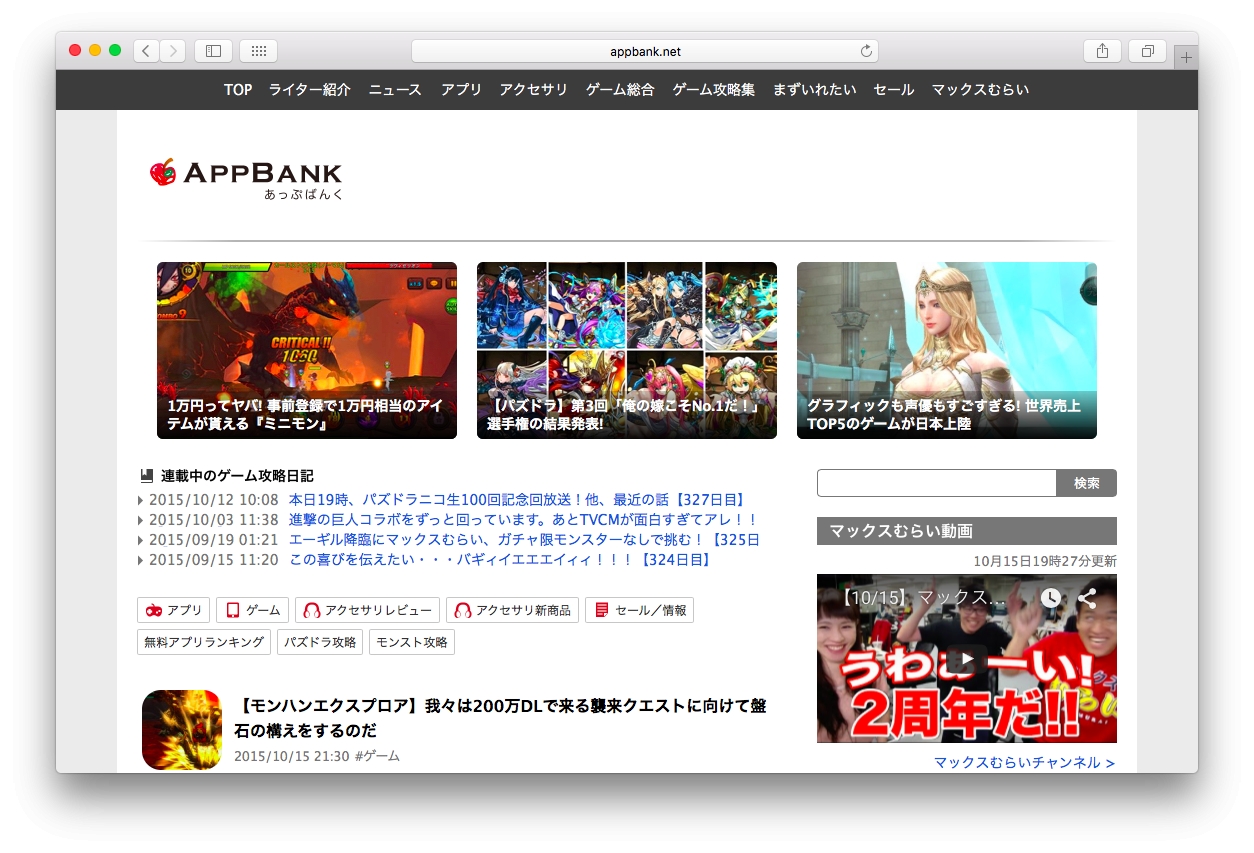1254x853 pixels.
Task: Toggle the favorites grid view in Safari toolbar
Action: (258, 50)
